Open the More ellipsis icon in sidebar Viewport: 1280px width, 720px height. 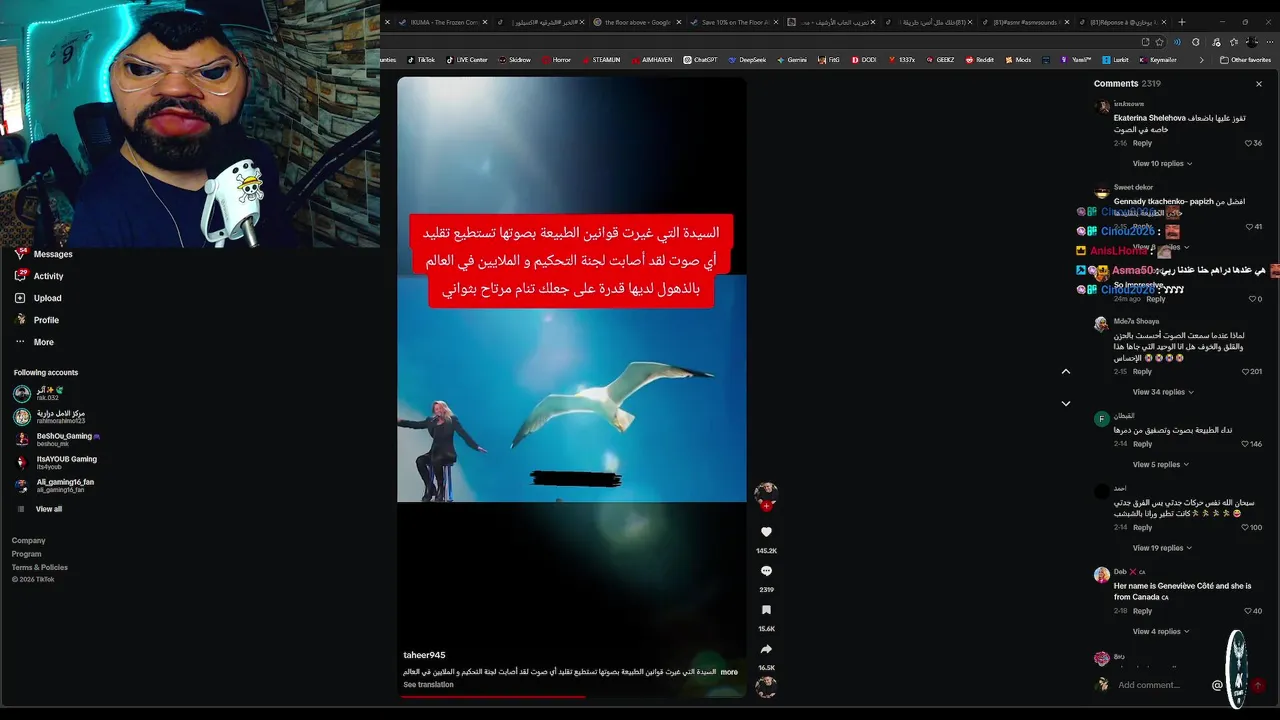point(20,342)
